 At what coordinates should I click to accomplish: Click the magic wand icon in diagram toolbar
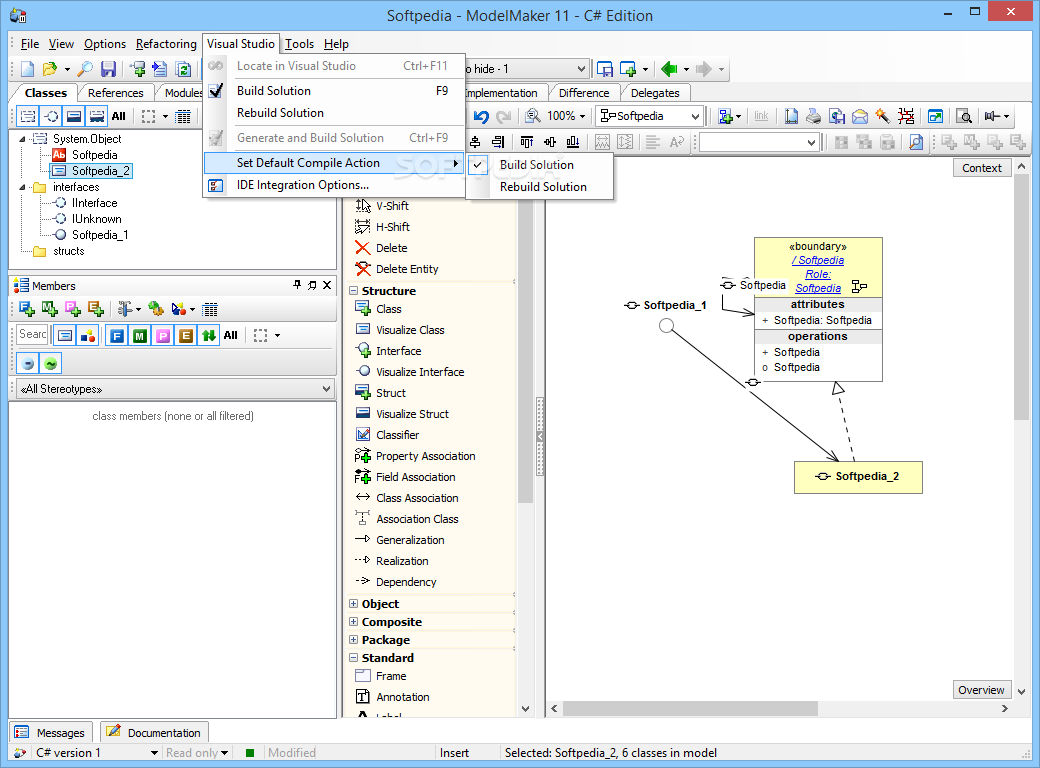click(883, 117)
